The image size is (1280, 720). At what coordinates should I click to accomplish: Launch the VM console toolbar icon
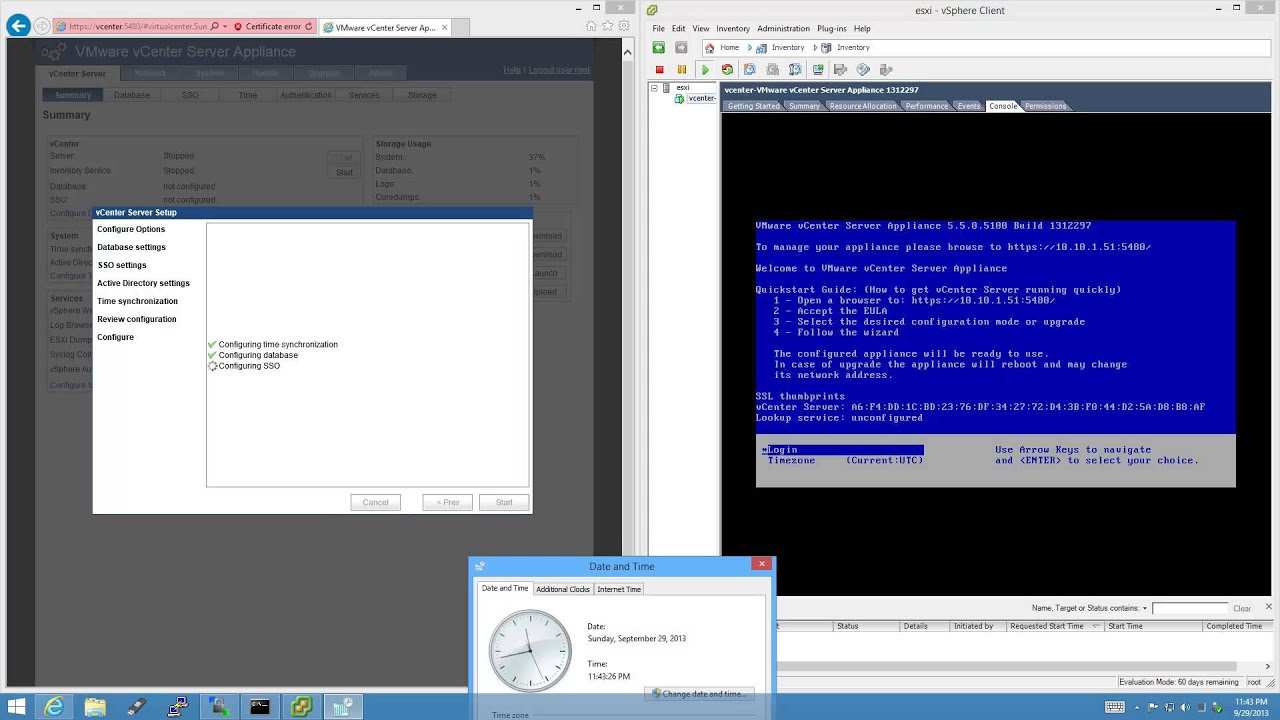click(x=818, y=70)
